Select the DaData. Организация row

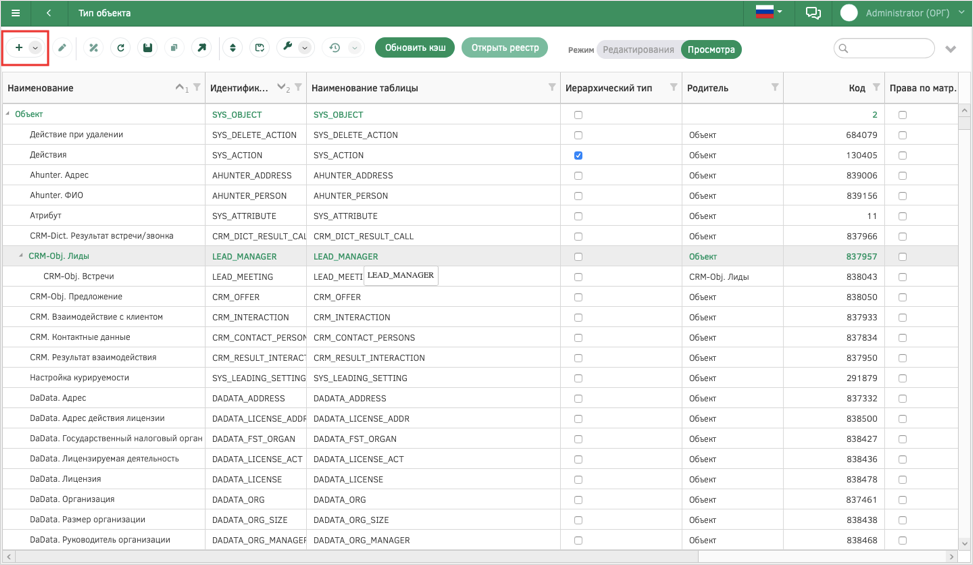[x=480, y=499]
